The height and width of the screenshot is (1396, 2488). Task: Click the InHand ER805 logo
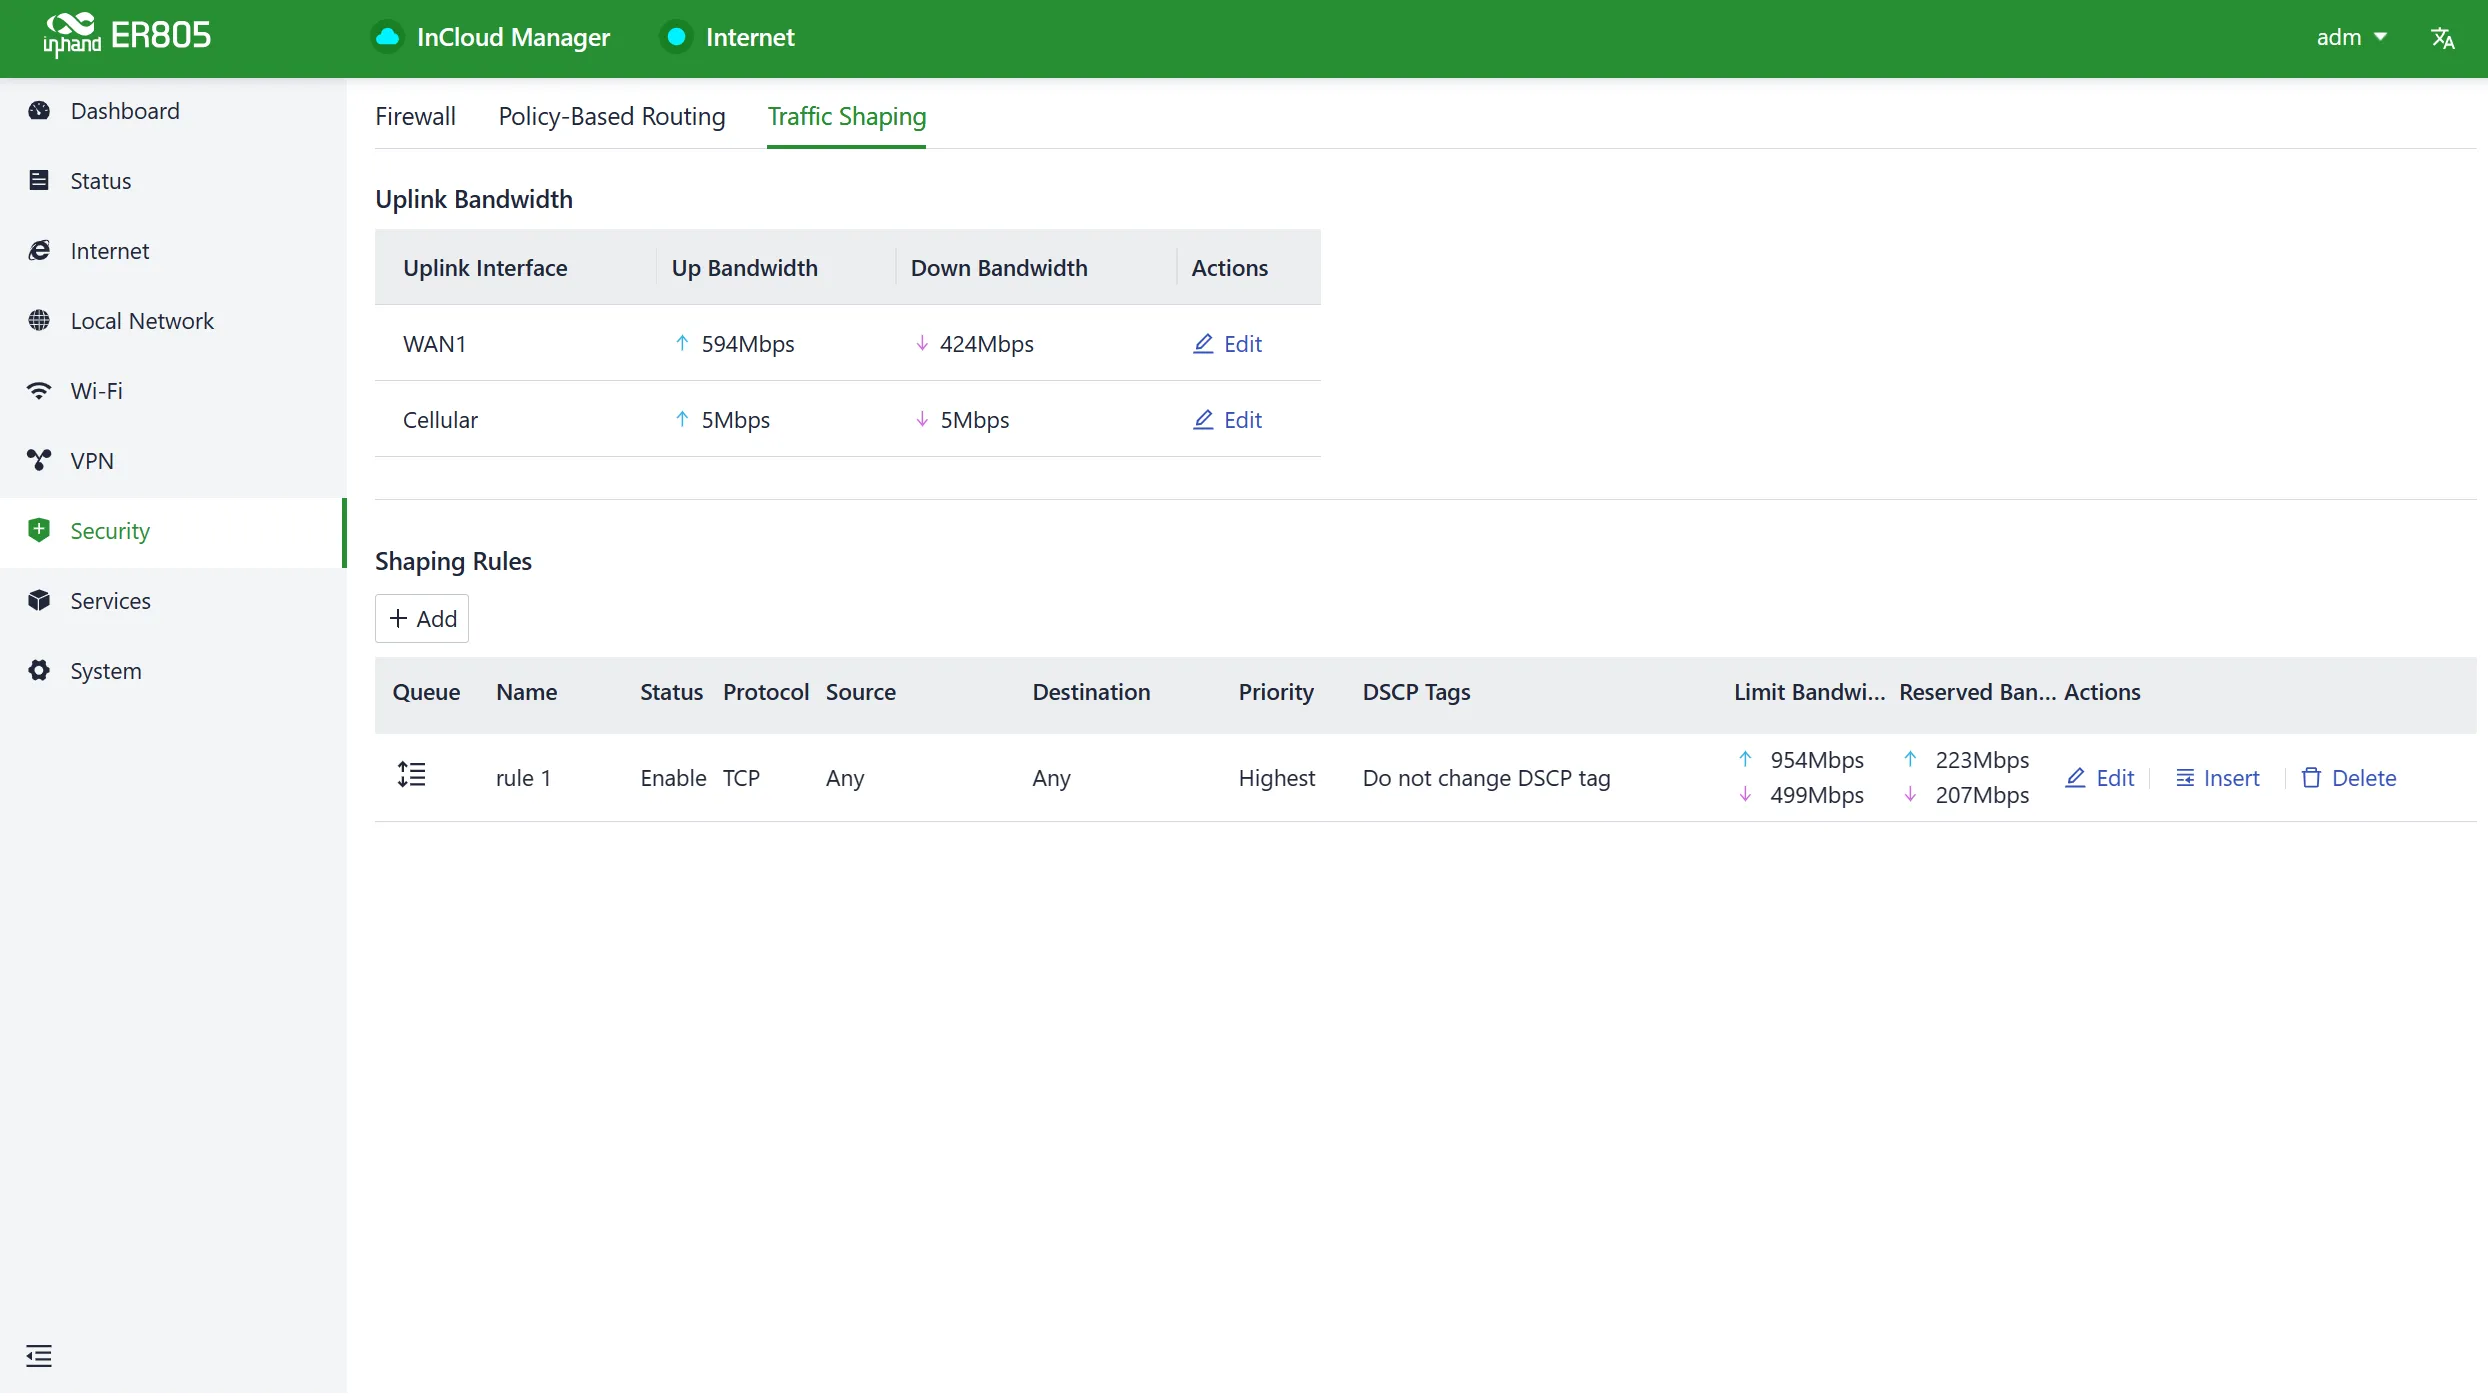coord(127,36)
